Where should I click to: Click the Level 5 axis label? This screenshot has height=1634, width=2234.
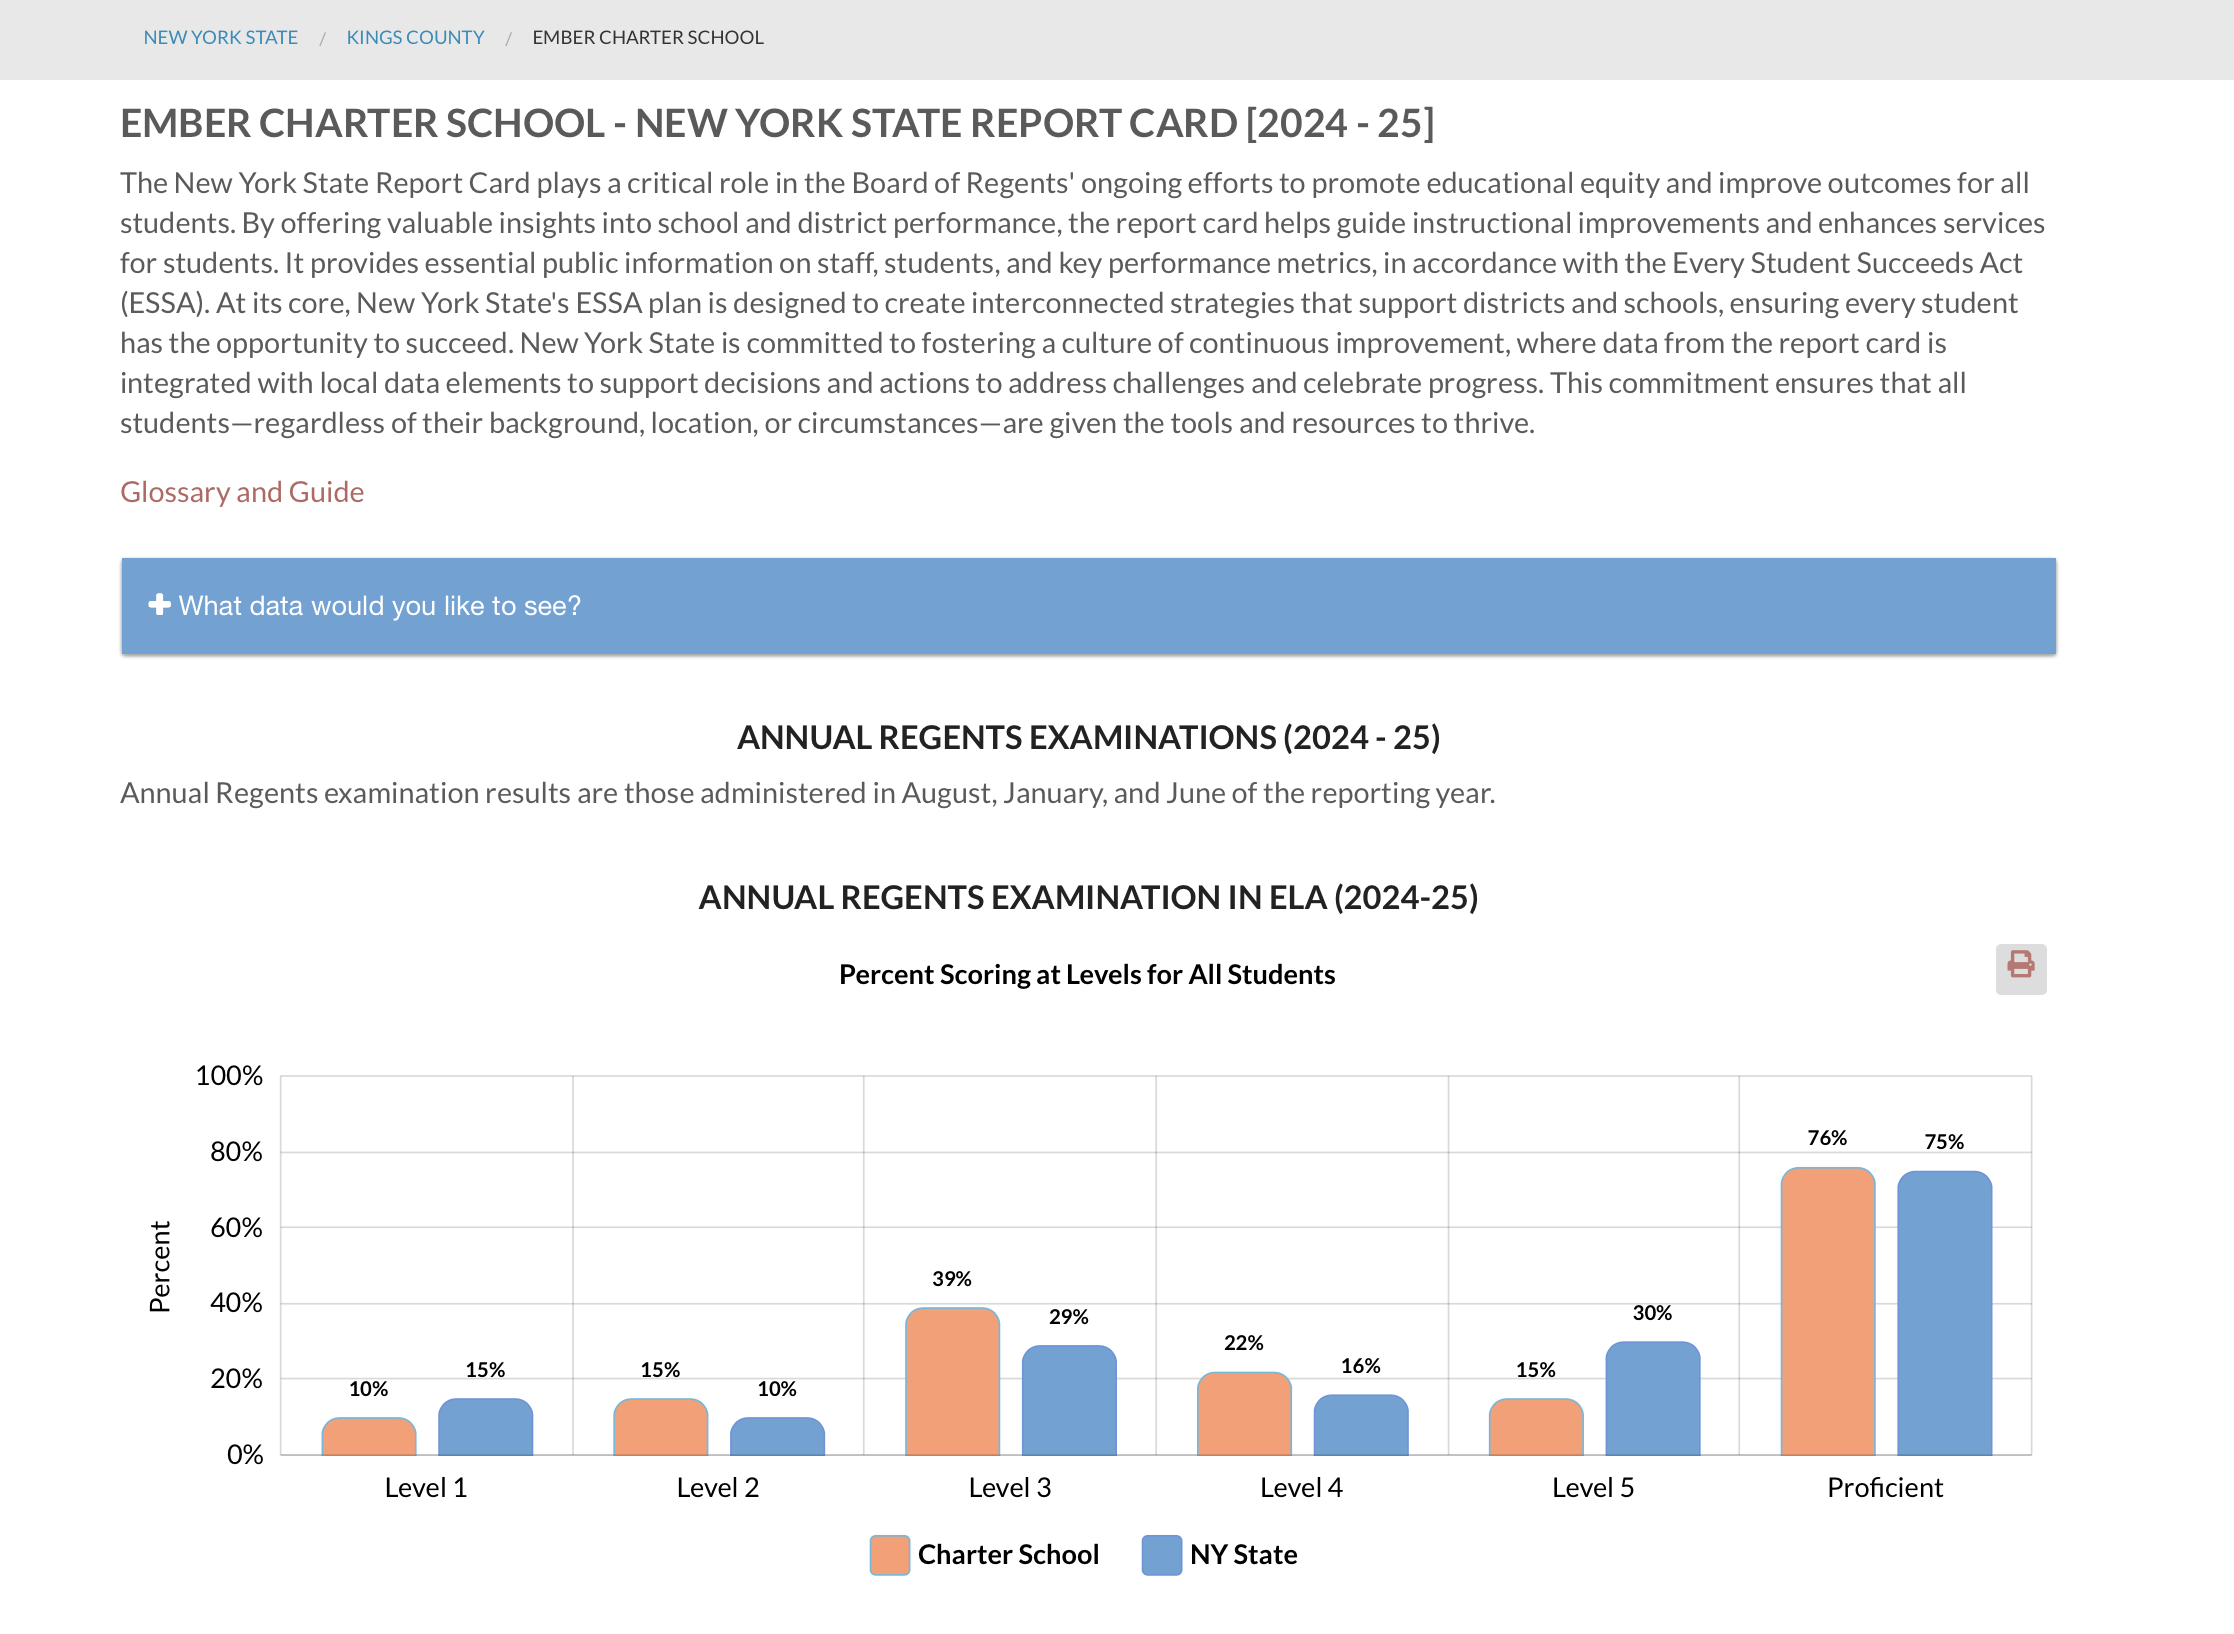tap(1593, 1488)
